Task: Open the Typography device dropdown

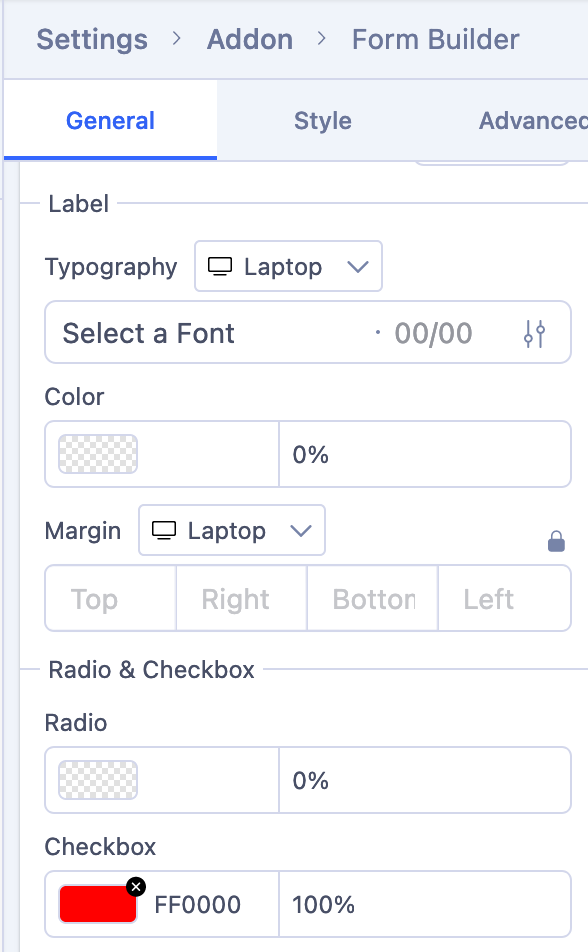Action: tap(288, 266)
